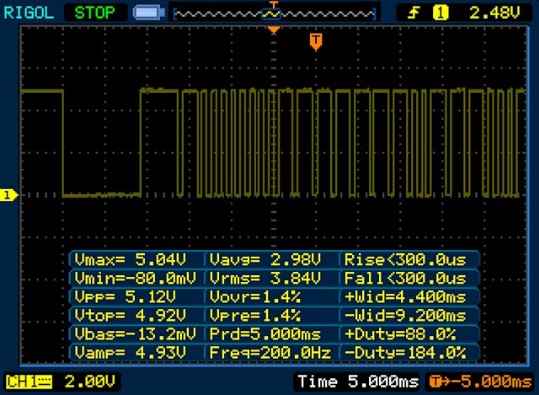The height and width of the screenshot is (395, 539).
Task: Click the orange trigger point arrow at top
Action: click(274, 31)
